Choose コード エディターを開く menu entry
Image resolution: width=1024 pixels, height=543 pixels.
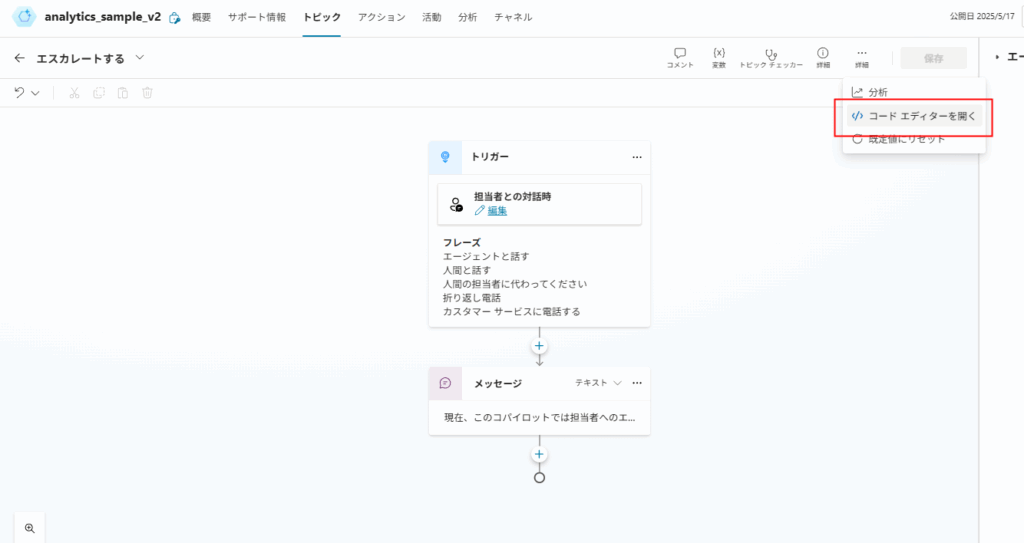914,116
